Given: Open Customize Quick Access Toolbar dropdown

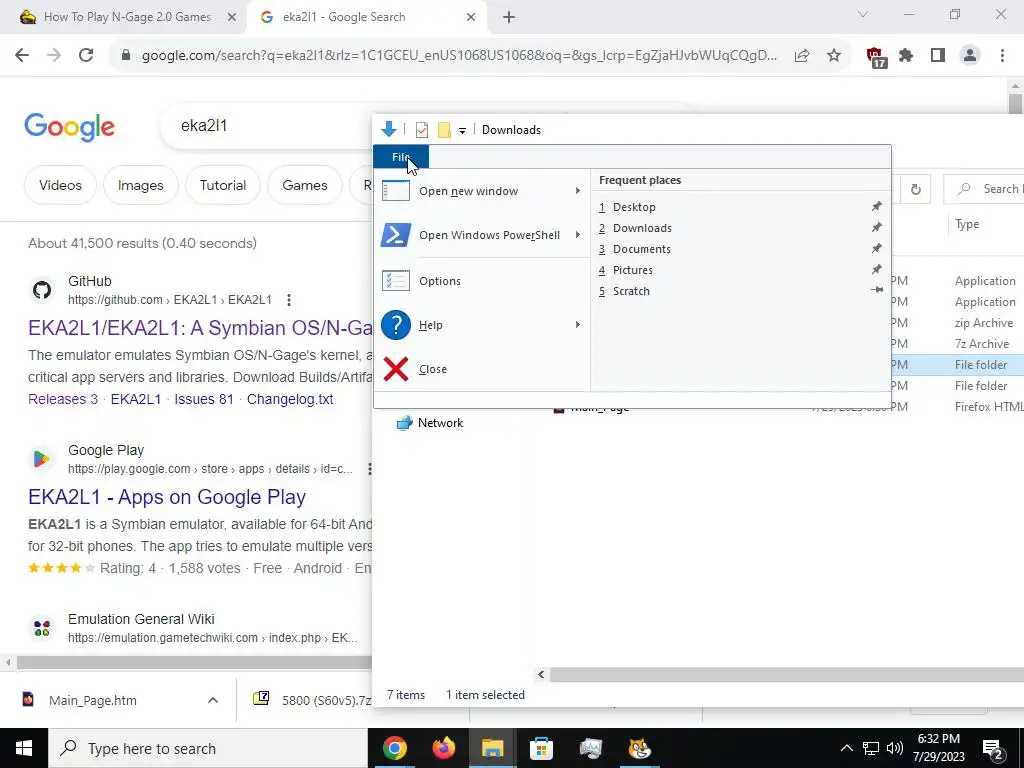Looking at the screenshot, I should (x=462, y=131).
